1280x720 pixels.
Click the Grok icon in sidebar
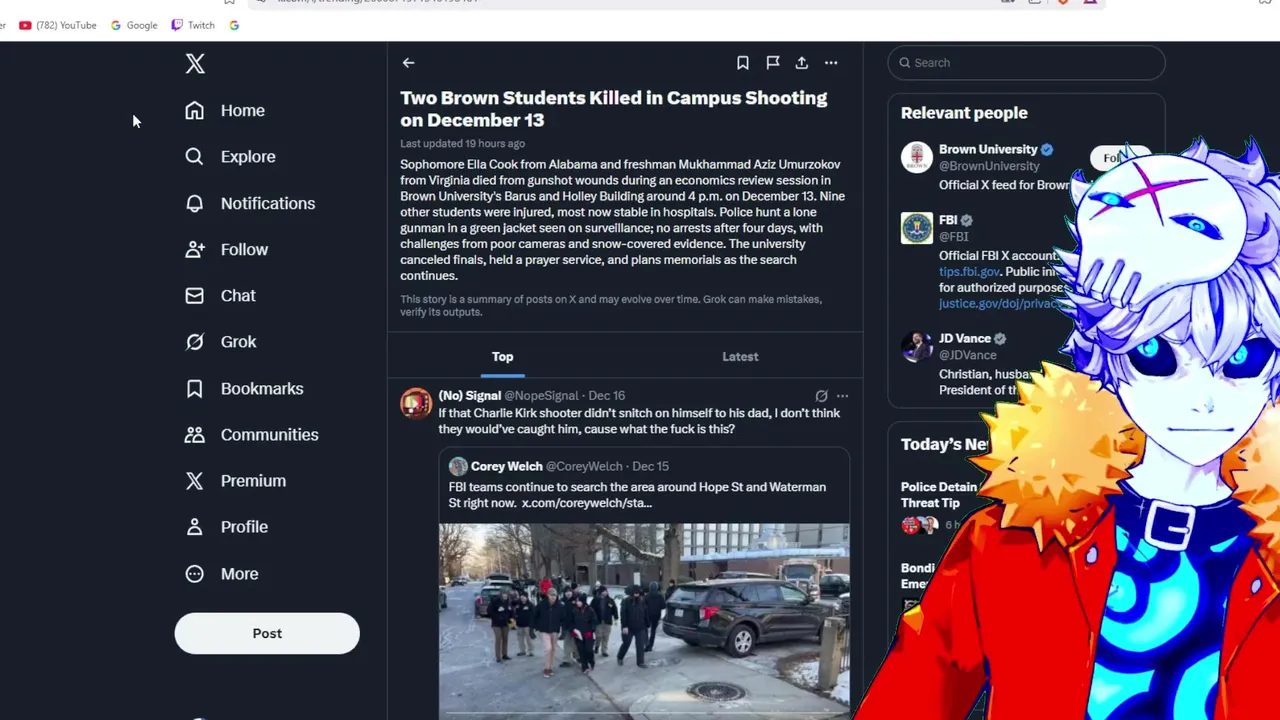coord(194,342)
